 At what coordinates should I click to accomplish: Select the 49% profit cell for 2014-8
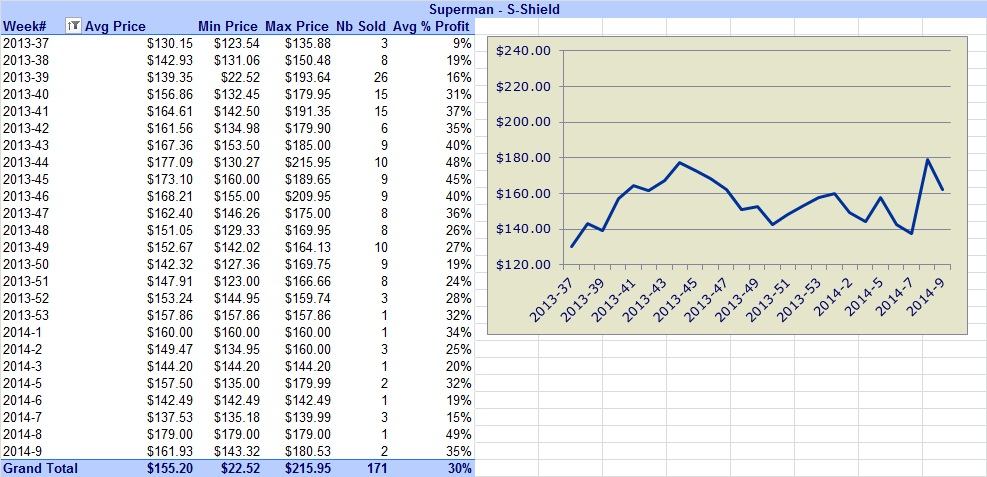pos(460,434)
